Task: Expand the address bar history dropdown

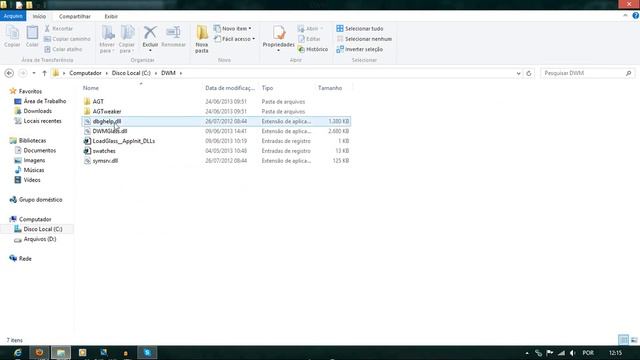Action: click(x=518, y=73)
